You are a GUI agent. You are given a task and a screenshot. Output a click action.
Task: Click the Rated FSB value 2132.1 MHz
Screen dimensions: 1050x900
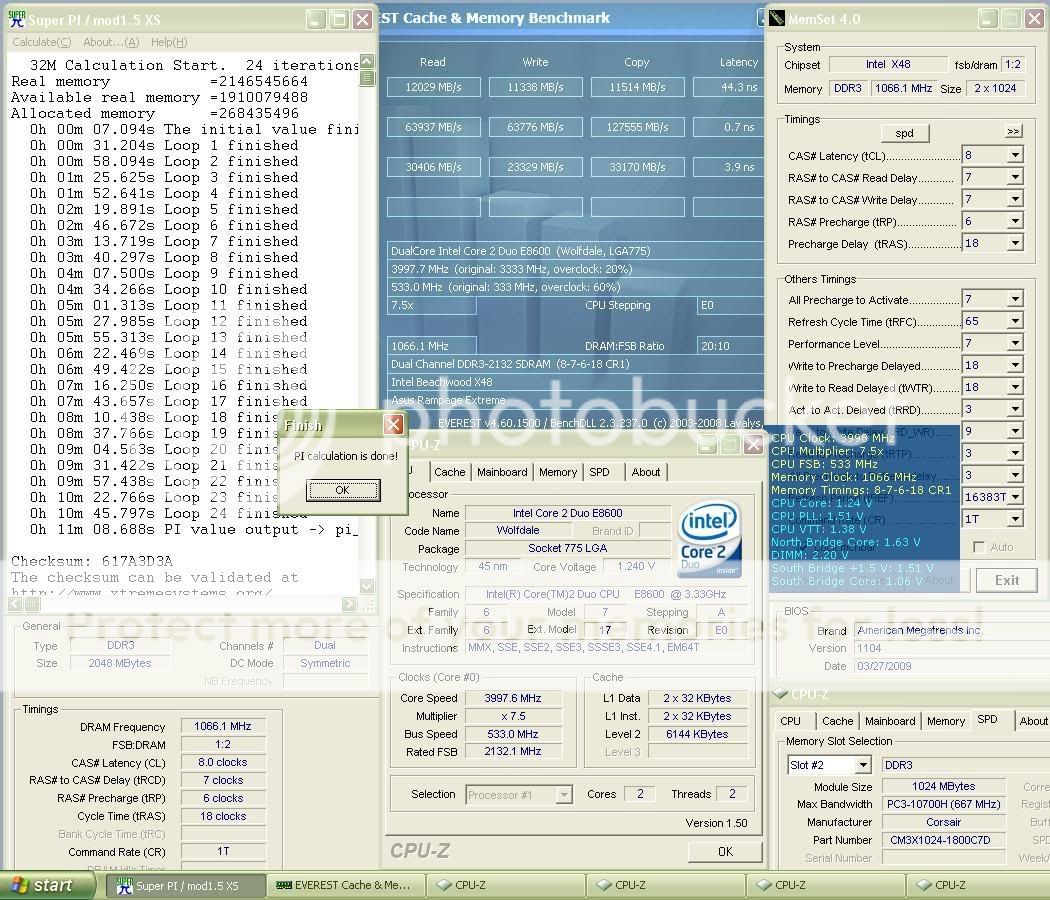coord(512,751)
